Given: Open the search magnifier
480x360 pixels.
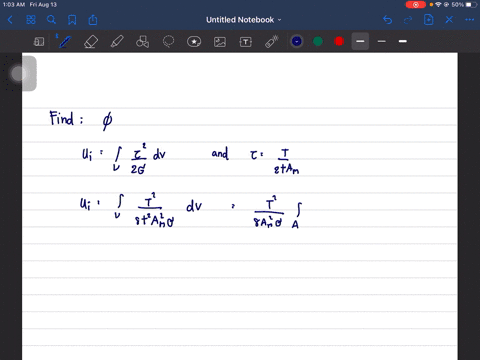Looking at the screenshot, I should pos(51,20).
